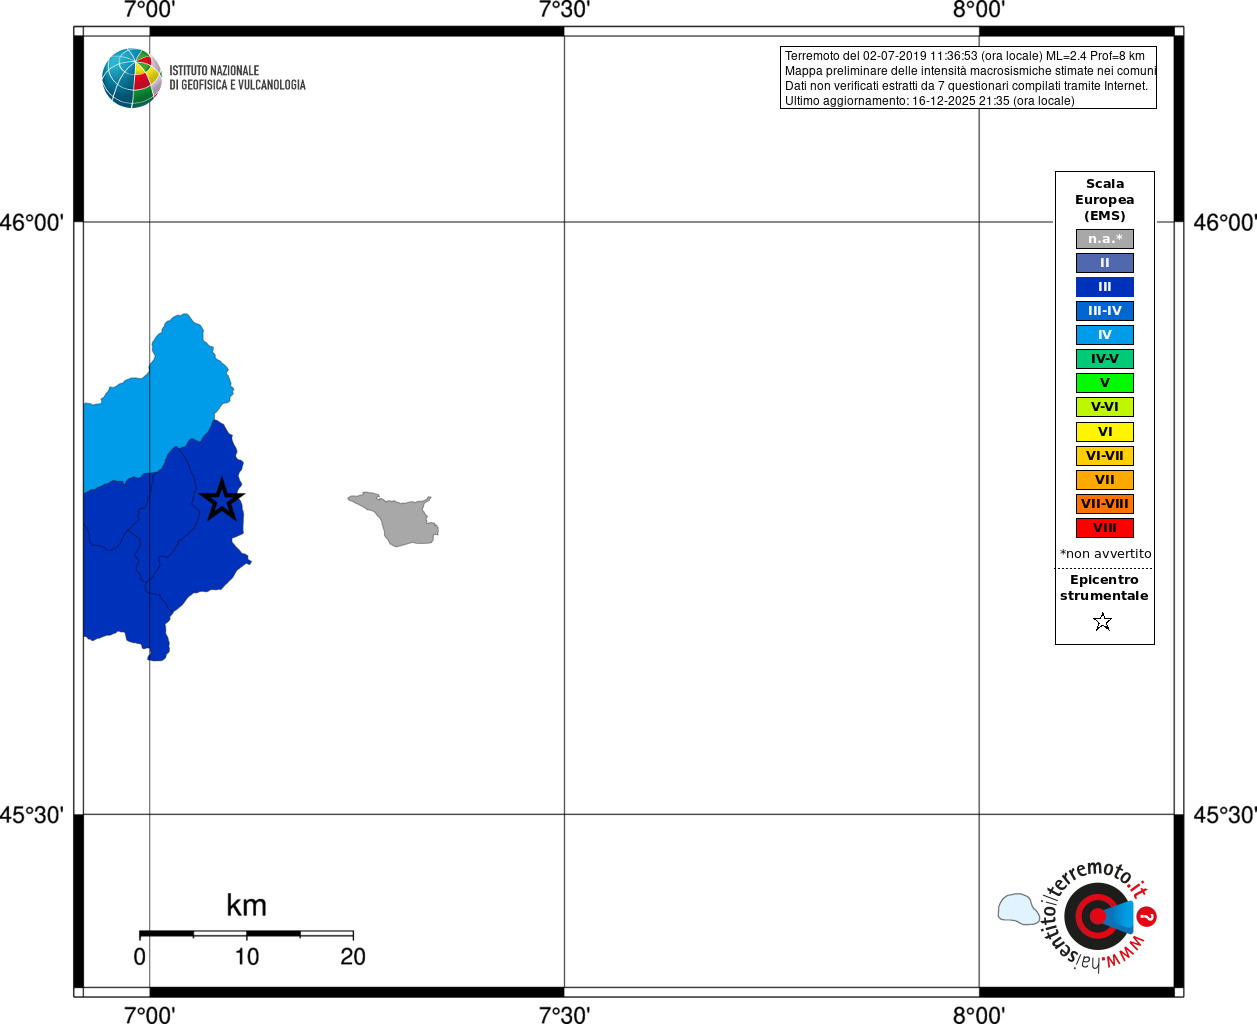Click the haisentitoilterremoto.it target logo

(1096, 916)
